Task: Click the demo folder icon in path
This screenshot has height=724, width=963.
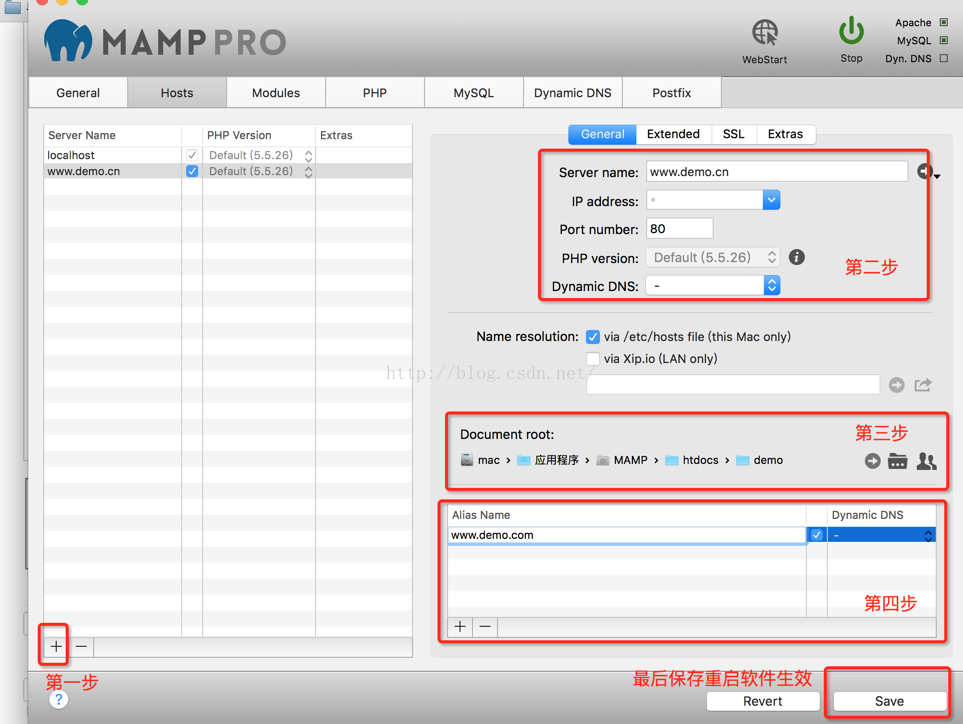Action: (x=743, y=460)
